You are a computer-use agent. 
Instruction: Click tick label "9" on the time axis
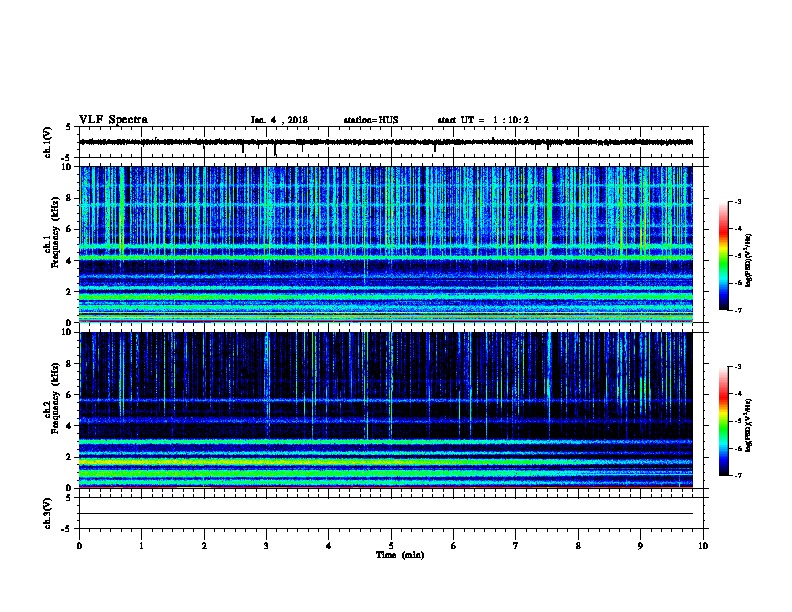coord(640,546)
